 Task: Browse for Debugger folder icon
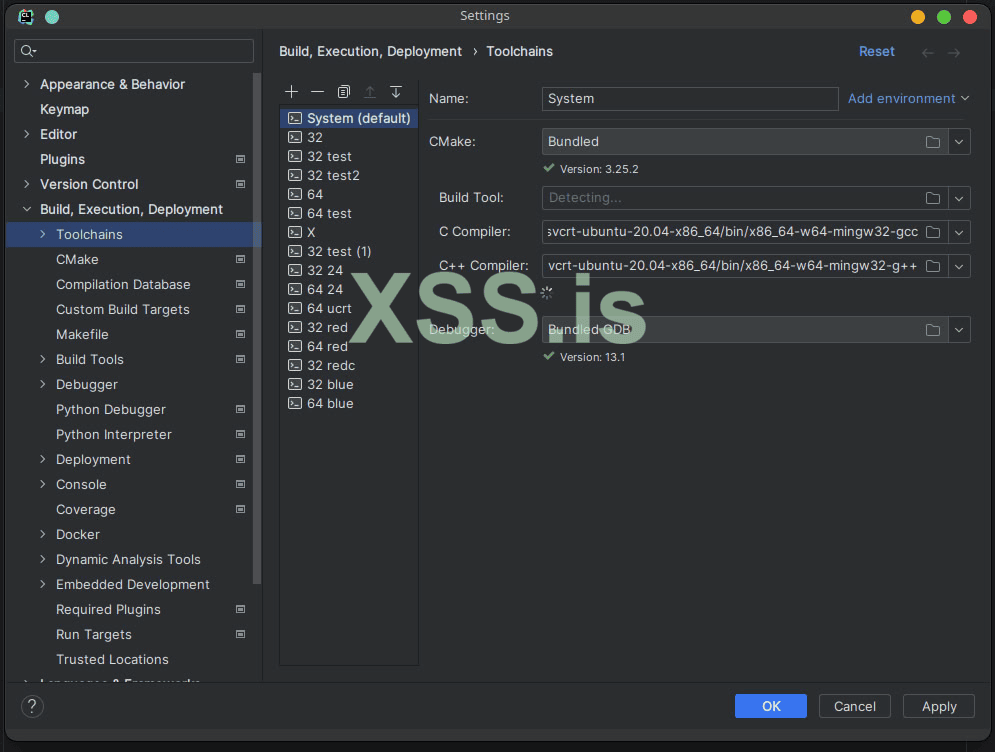(x=932, y=330)
